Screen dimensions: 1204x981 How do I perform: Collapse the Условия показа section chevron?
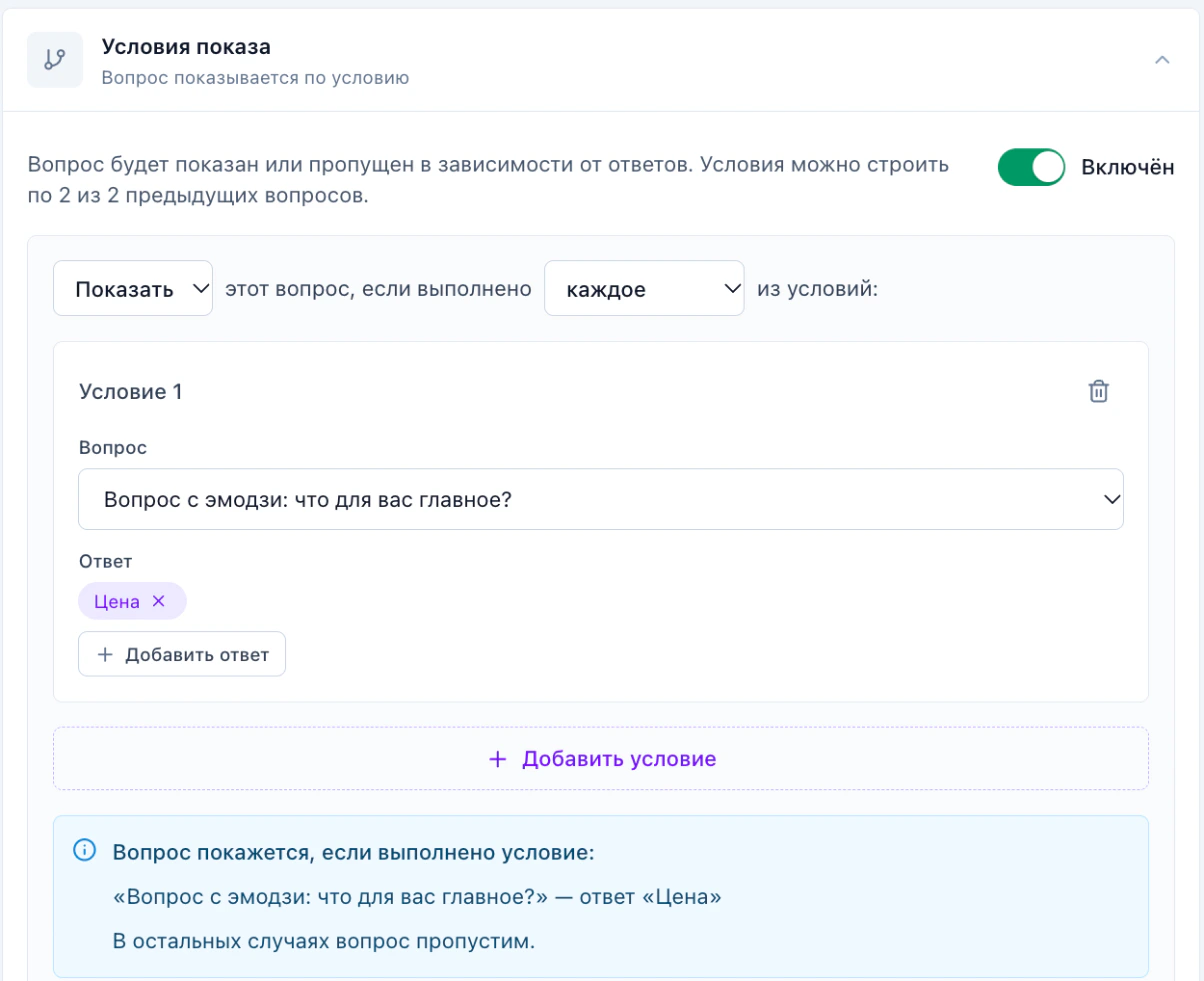1162,60
